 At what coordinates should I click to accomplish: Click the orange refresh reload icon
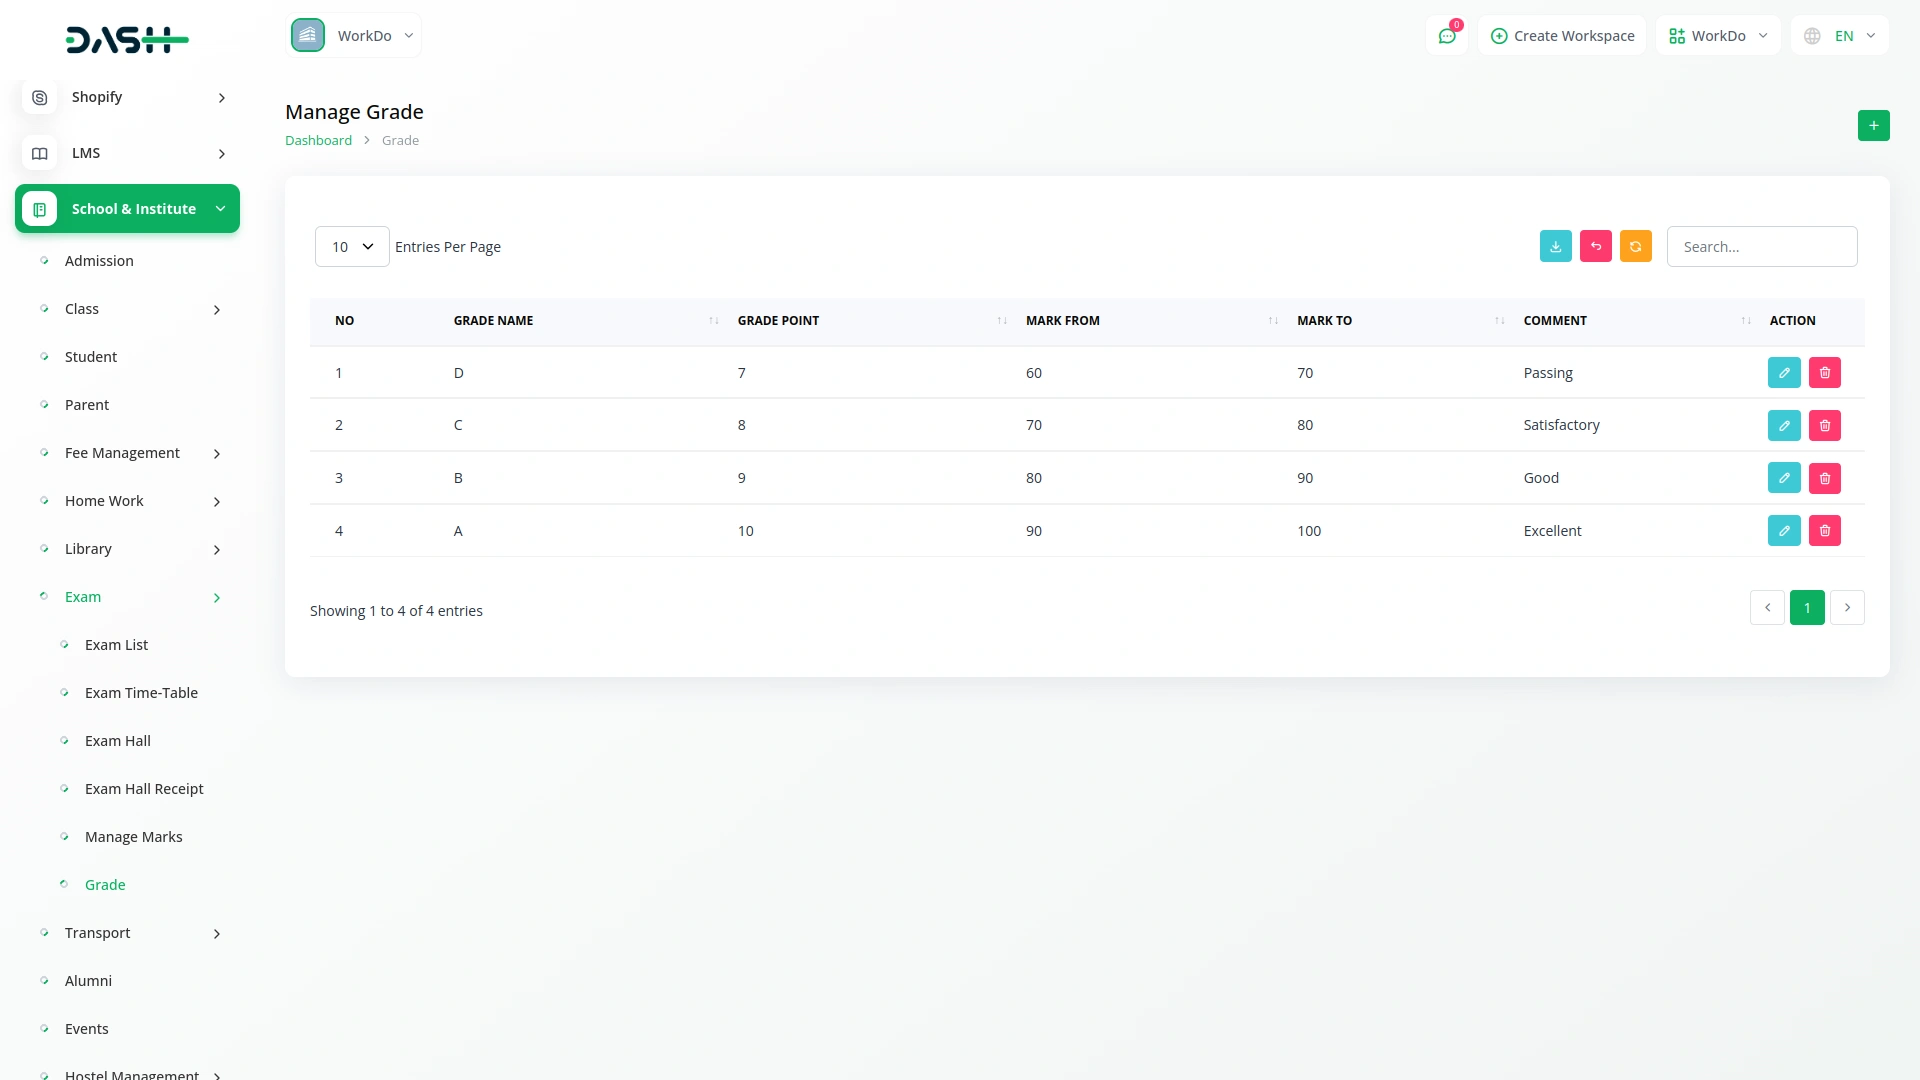point(1635,246)
